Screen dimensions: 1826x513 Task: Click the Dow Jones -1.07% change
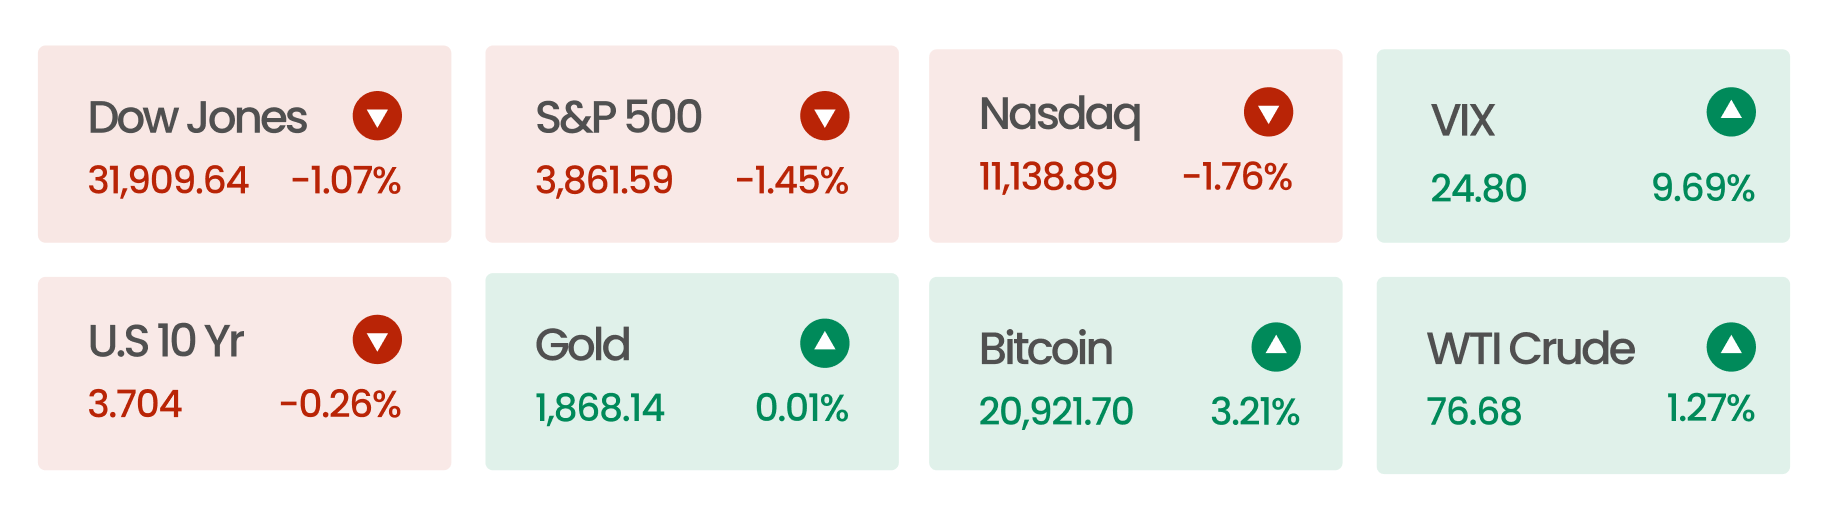coord(346,181)
